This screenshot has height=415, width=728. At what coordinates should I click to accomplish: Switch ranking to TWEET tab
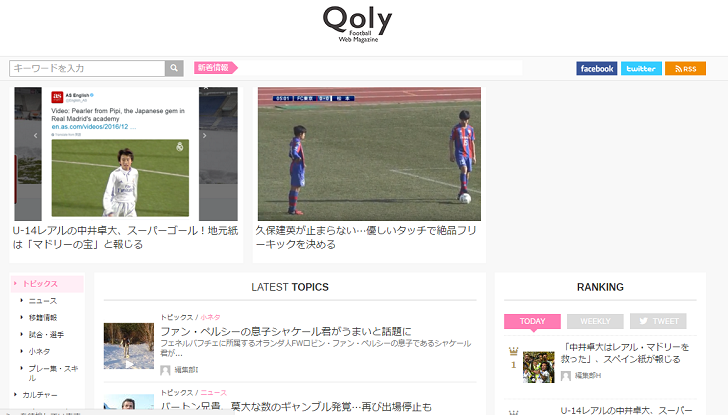coord(658,321)
